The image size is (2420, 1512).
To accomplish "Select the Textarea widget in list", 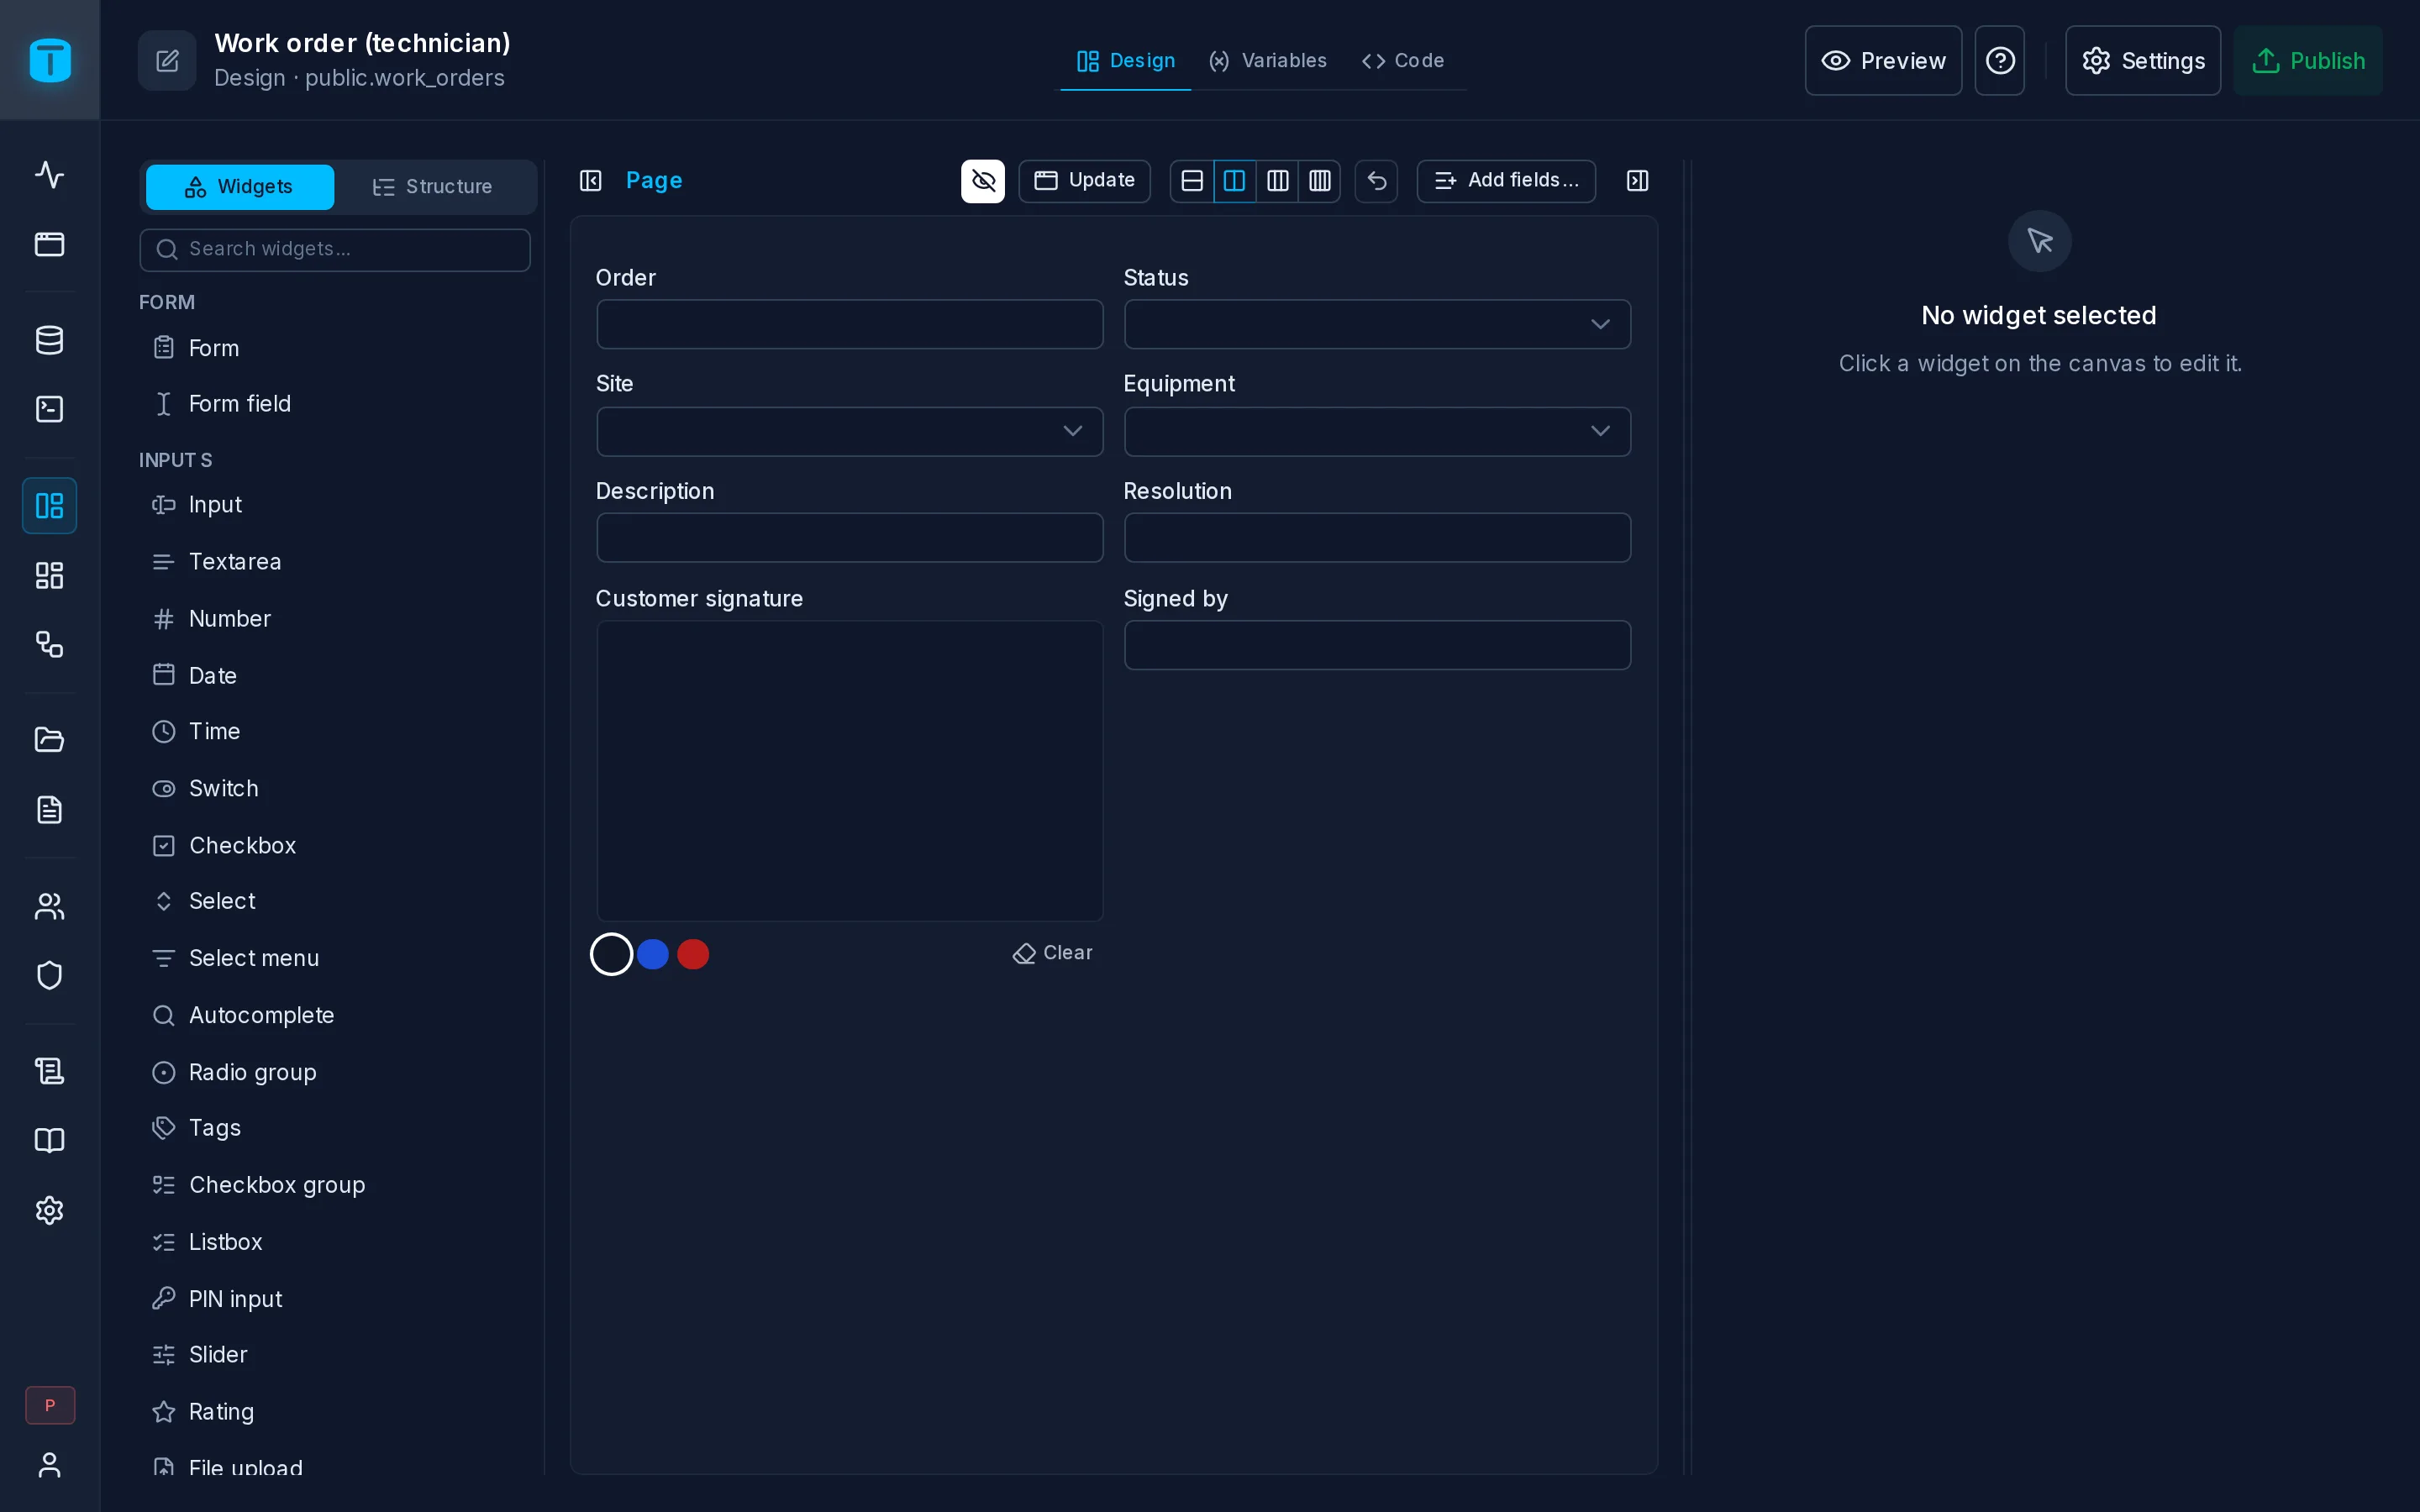I will (335, 561).
